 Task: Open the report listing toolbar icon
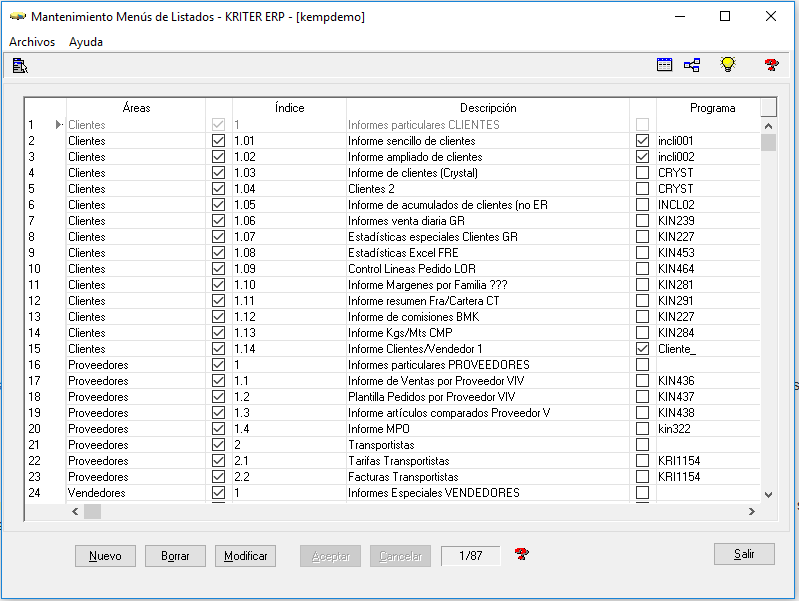[20, 66]
